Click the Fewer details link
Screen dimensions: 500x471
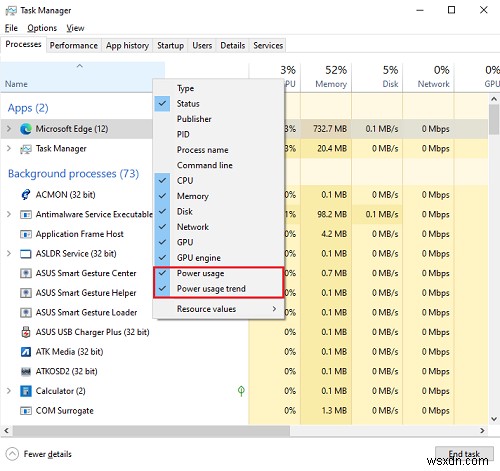[48, 454]
